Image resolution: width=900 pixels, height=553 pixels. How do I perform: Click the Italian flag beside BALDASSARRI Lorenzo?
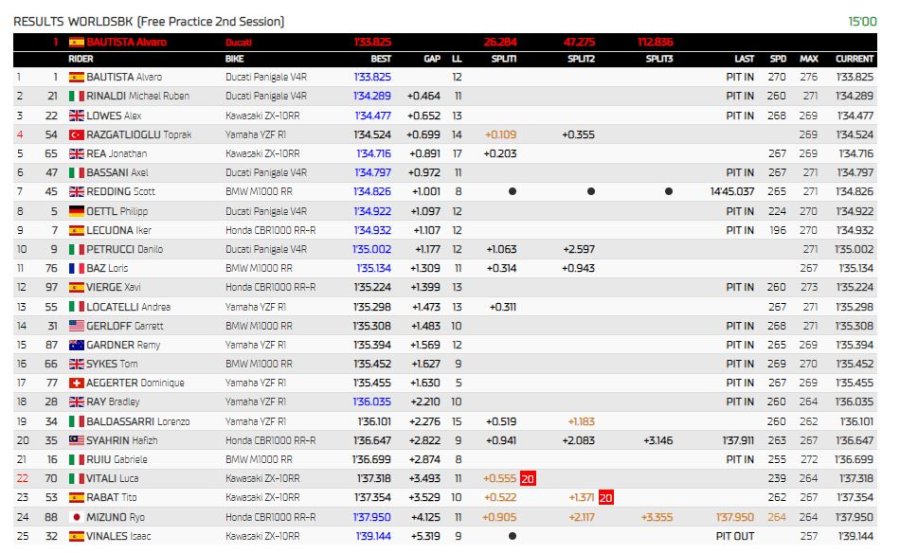click(x=76, y=421)
